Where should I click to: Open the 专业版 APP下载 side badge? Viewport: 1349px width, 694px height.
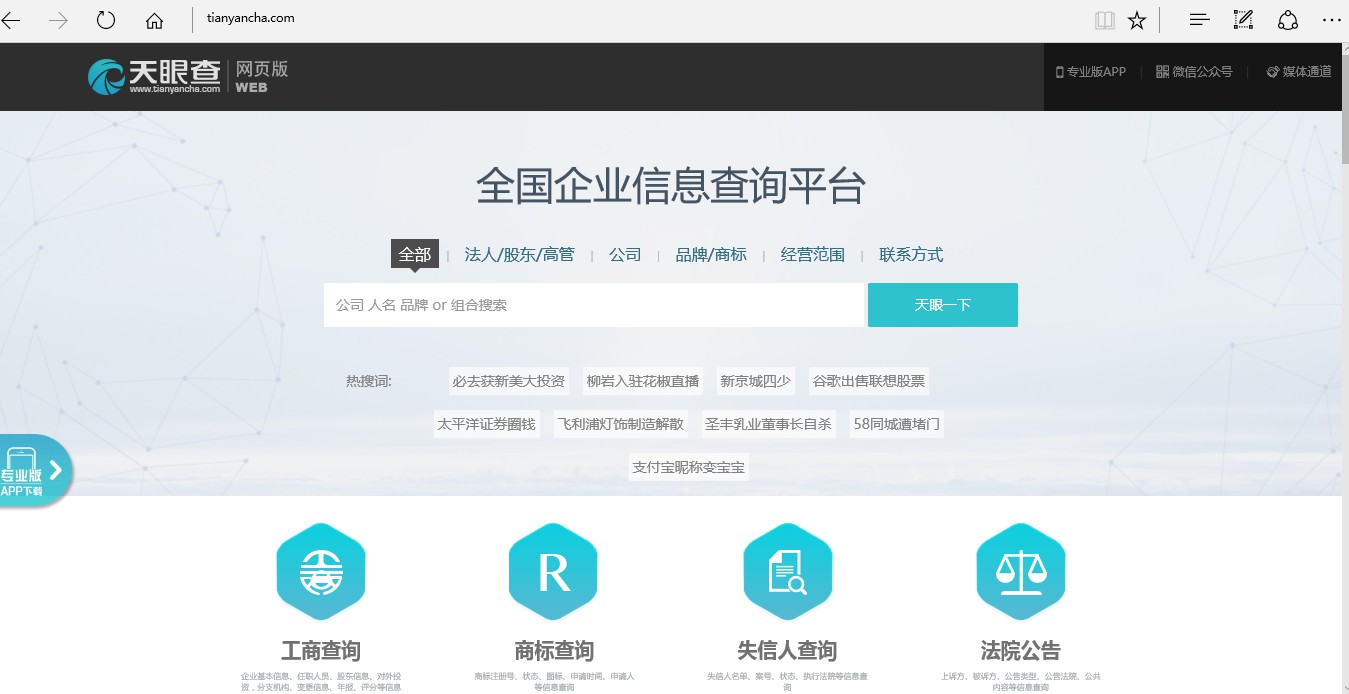35,471
